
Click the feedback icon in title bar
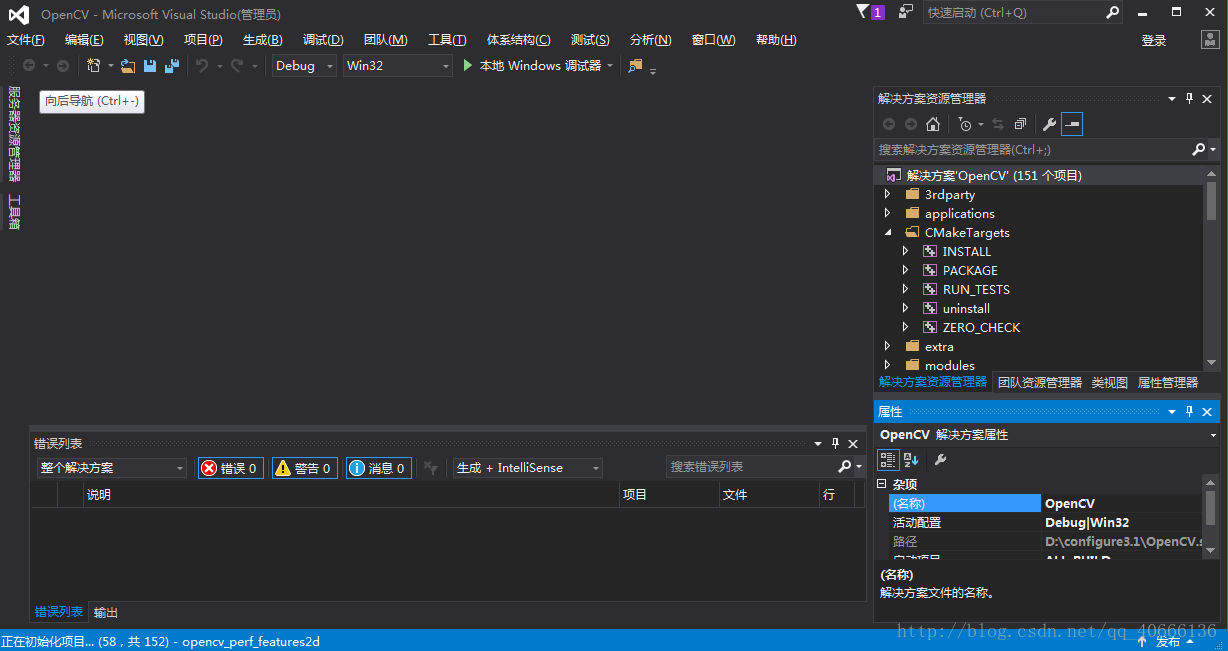pos(905,11)
